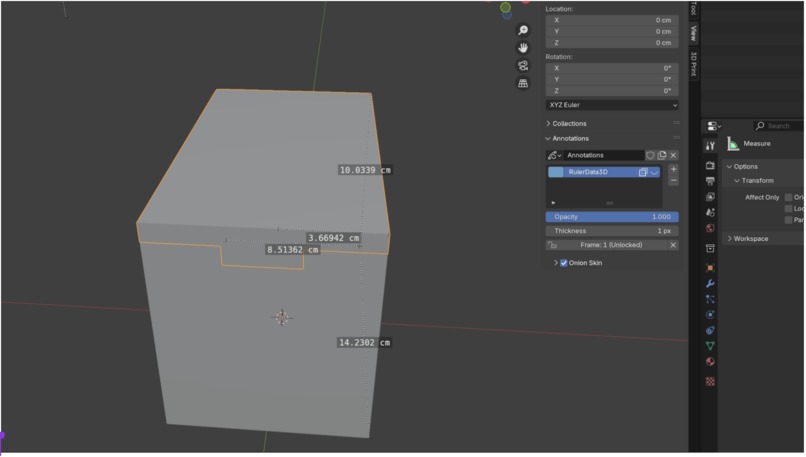Image resolution: width=806 pixels, height=457 pixels.
Task: Click the properties Search field
Action: pos(778,126)
